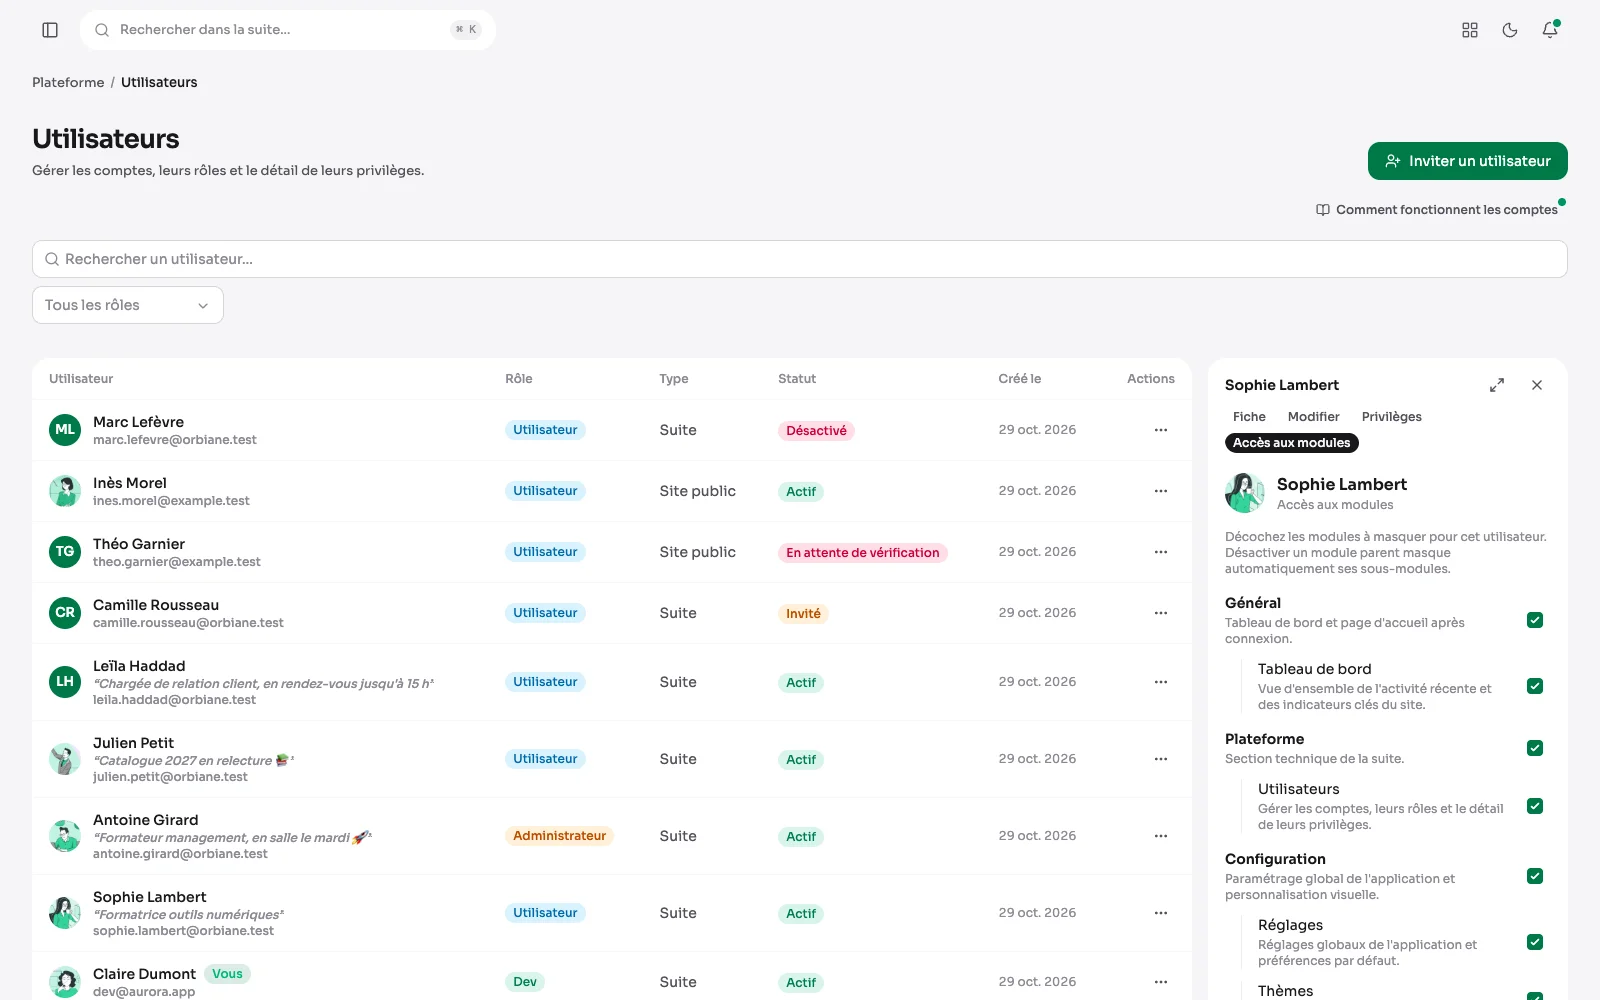Click Inviter un utilisateur button
This screenshot has height=1000, width=1600.
(x=1468, y=161)
